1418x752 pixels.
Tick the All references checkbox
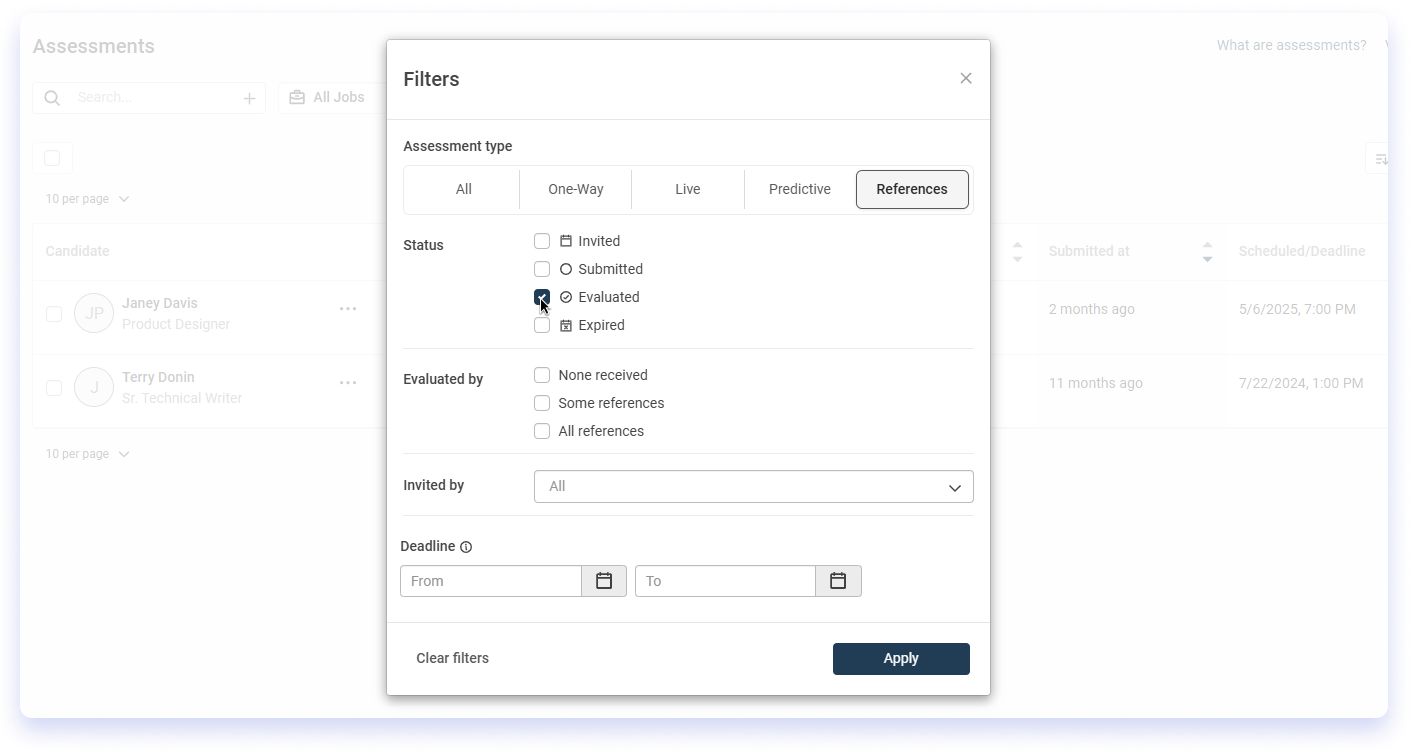tap(542, 431)
